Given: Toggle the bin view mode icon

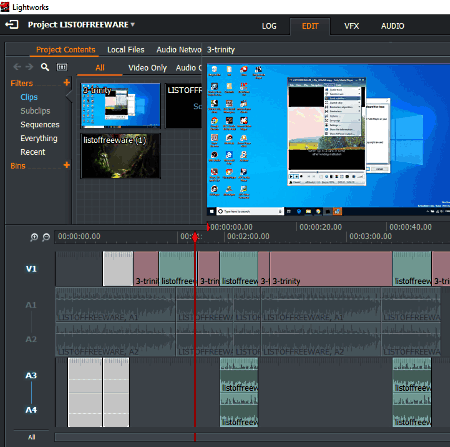Looking at the screenshot, I should tap(62, 67).
